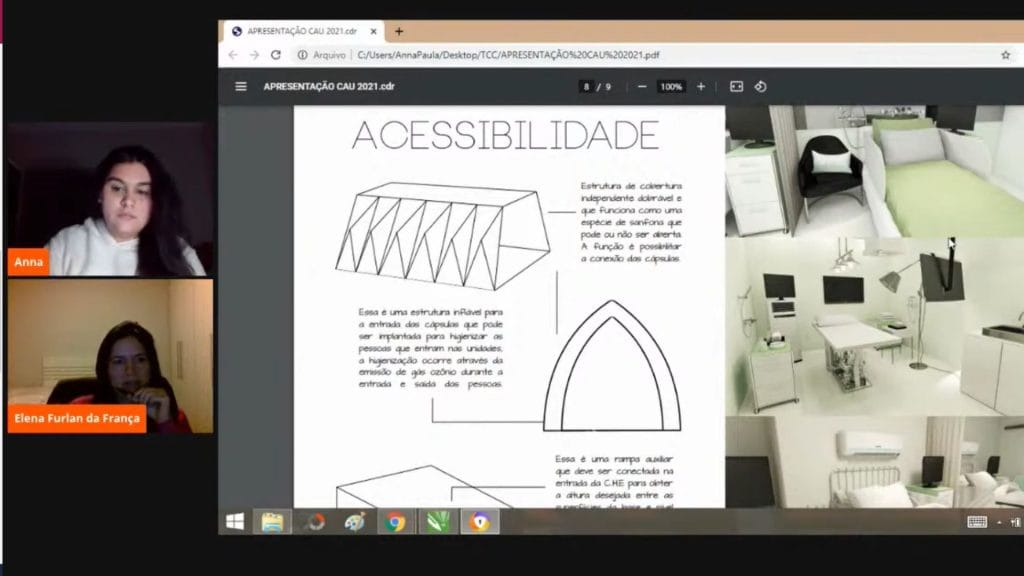Open a new browser tab
Screen dimensions: 1024x576
pyautogui.click(x=399, y=31)
